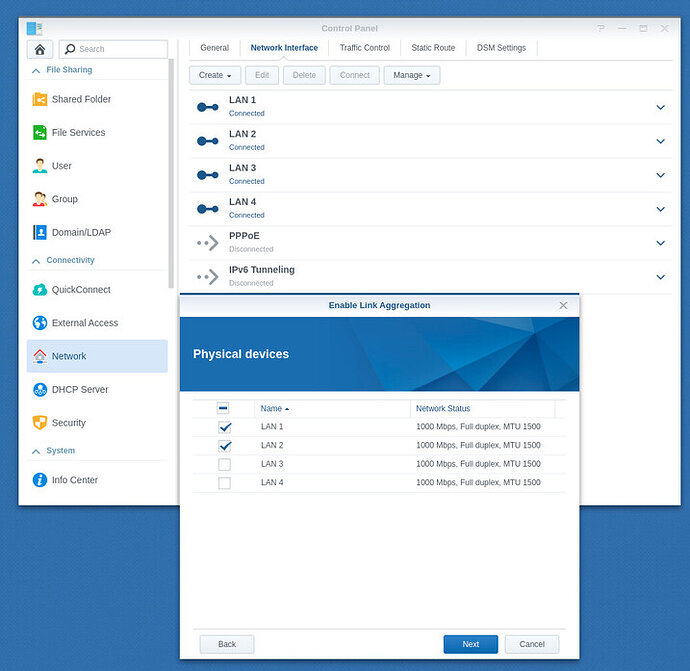Click the sidebar vertical scrollbar
Viewport: 690px width, 671px height.
coord(171,173)
